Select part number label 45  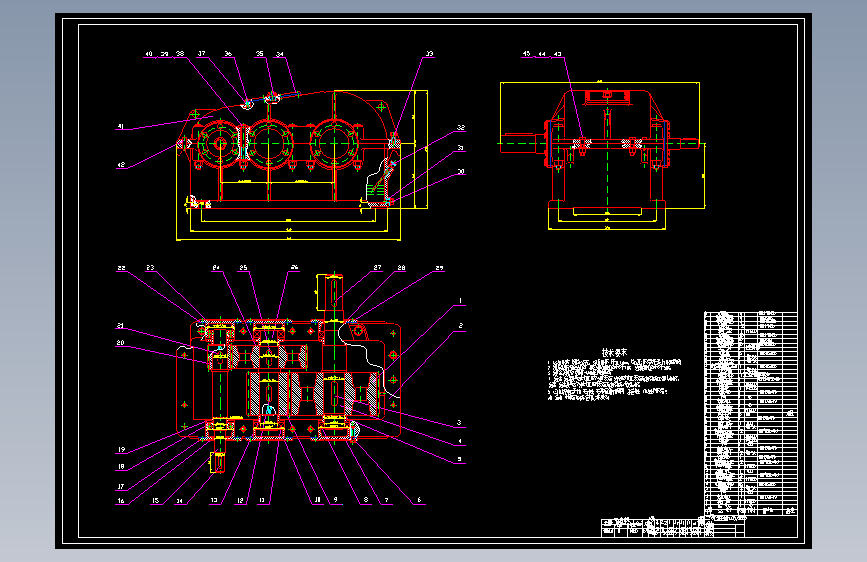pos(526,54)
